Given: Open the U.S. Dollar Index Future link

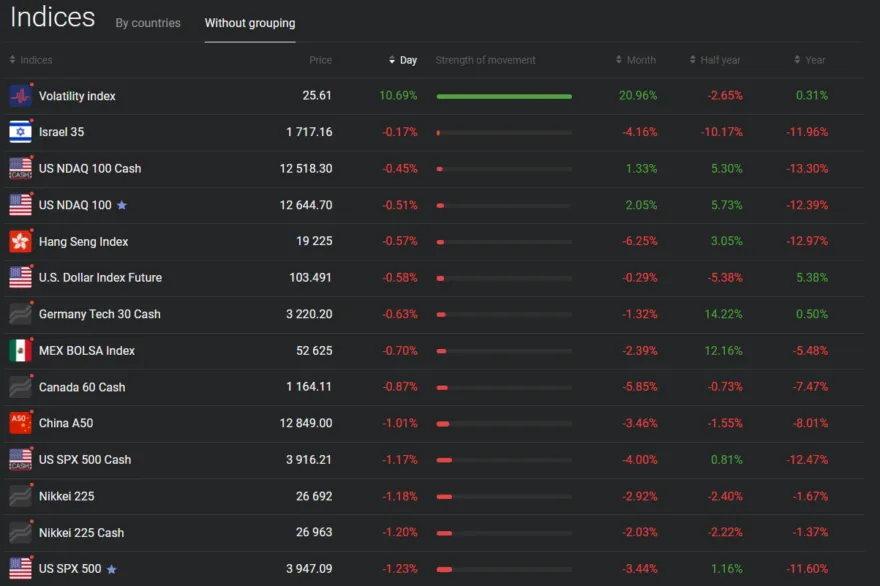Looking at the screenshot, I should [100, 278].
